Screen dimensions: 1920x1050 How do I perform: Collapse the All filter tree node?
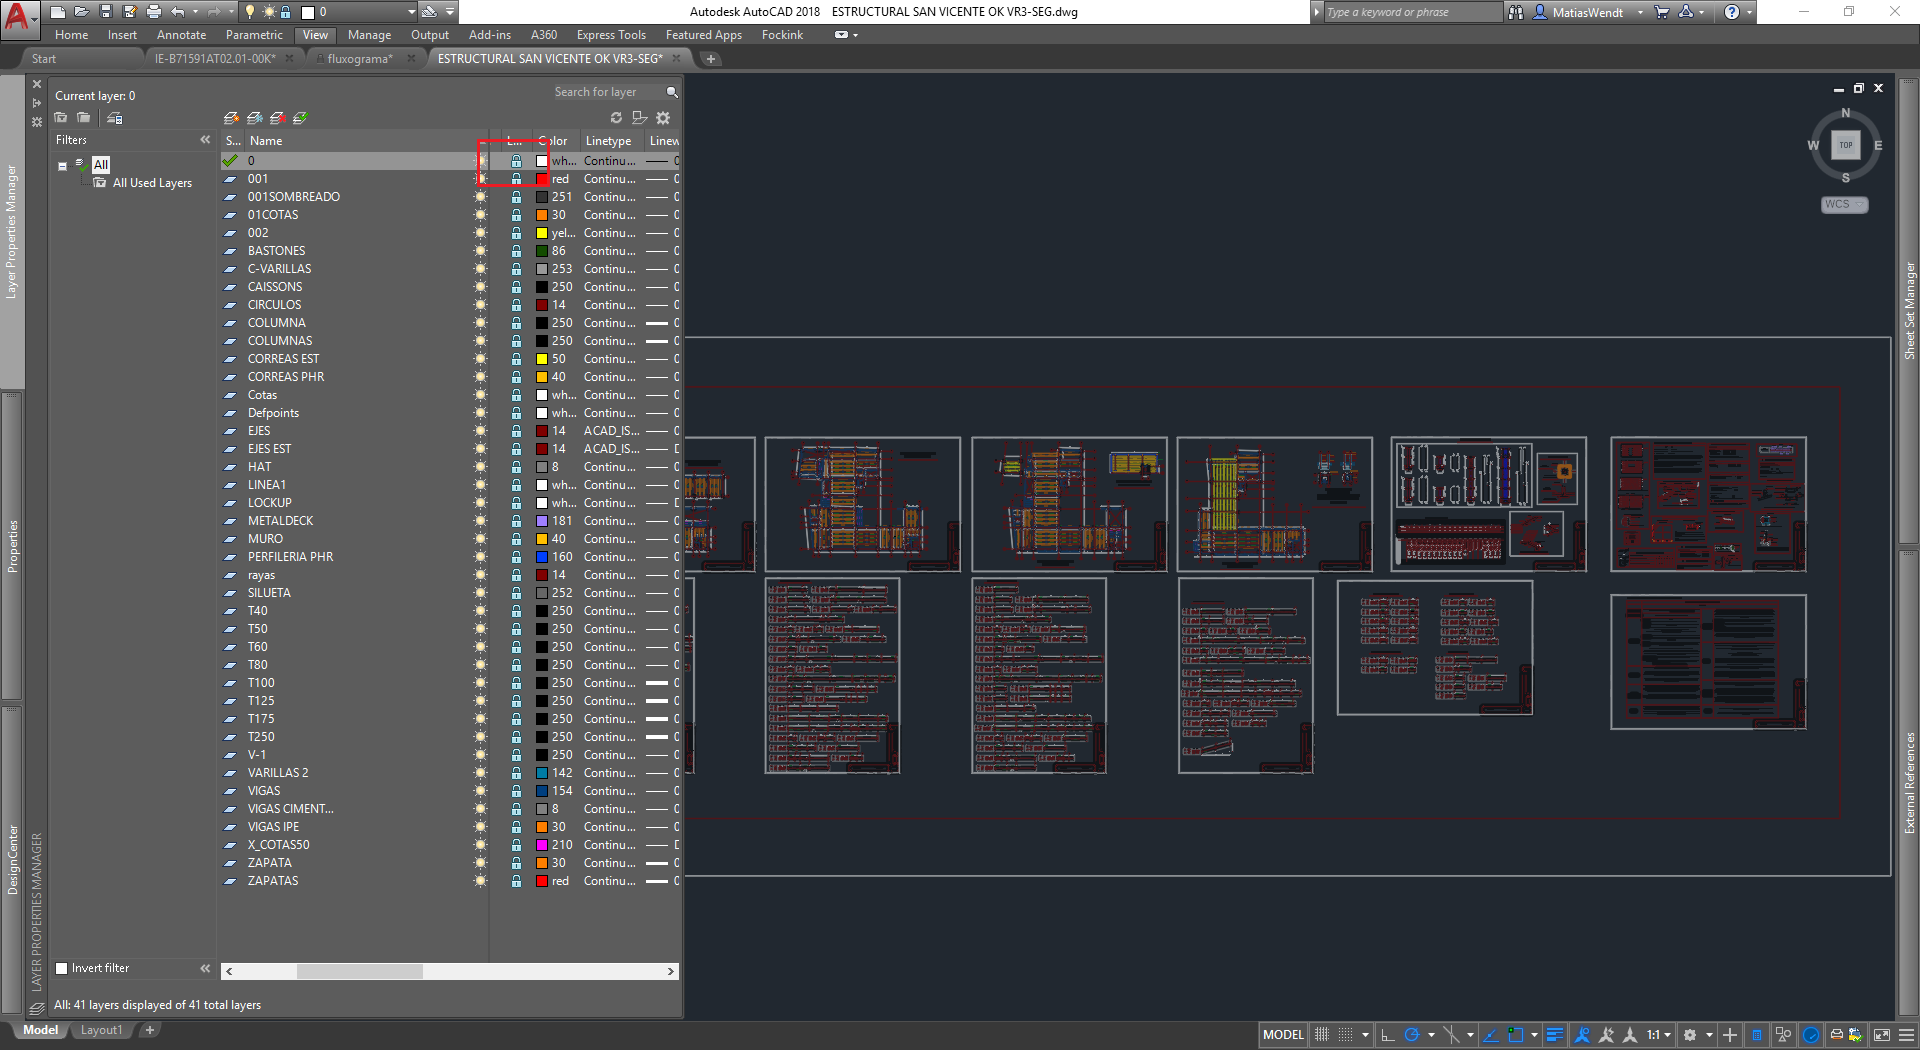click(x=62, y=165)
